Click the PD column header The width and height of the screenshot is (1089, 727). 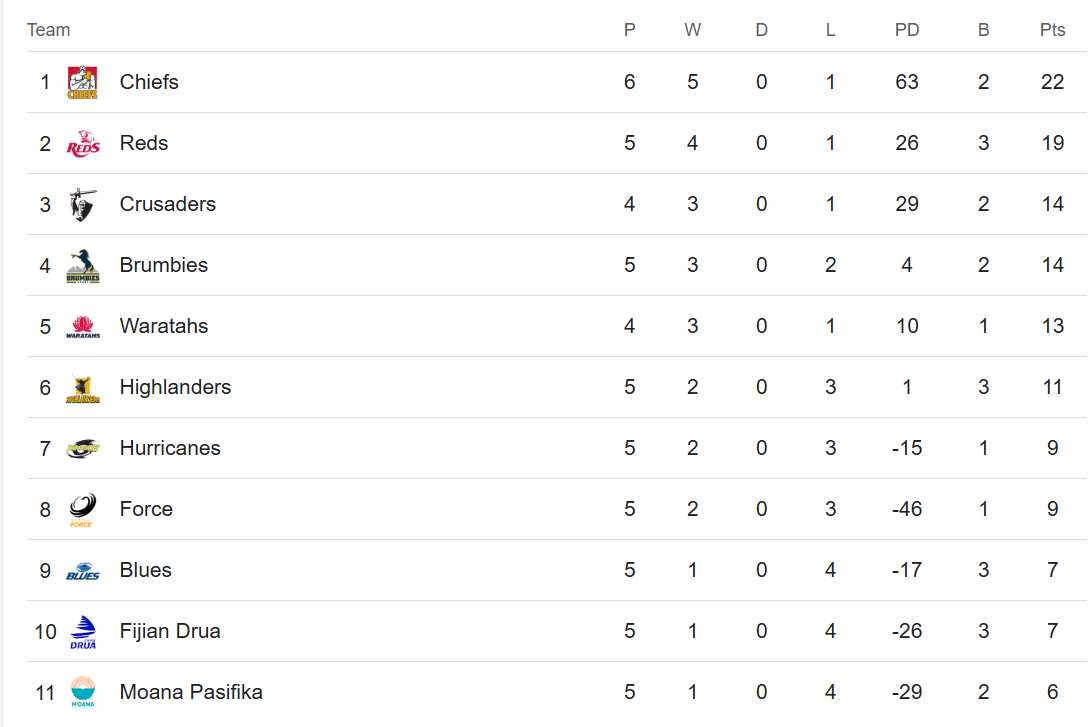[x=907, y=30]
